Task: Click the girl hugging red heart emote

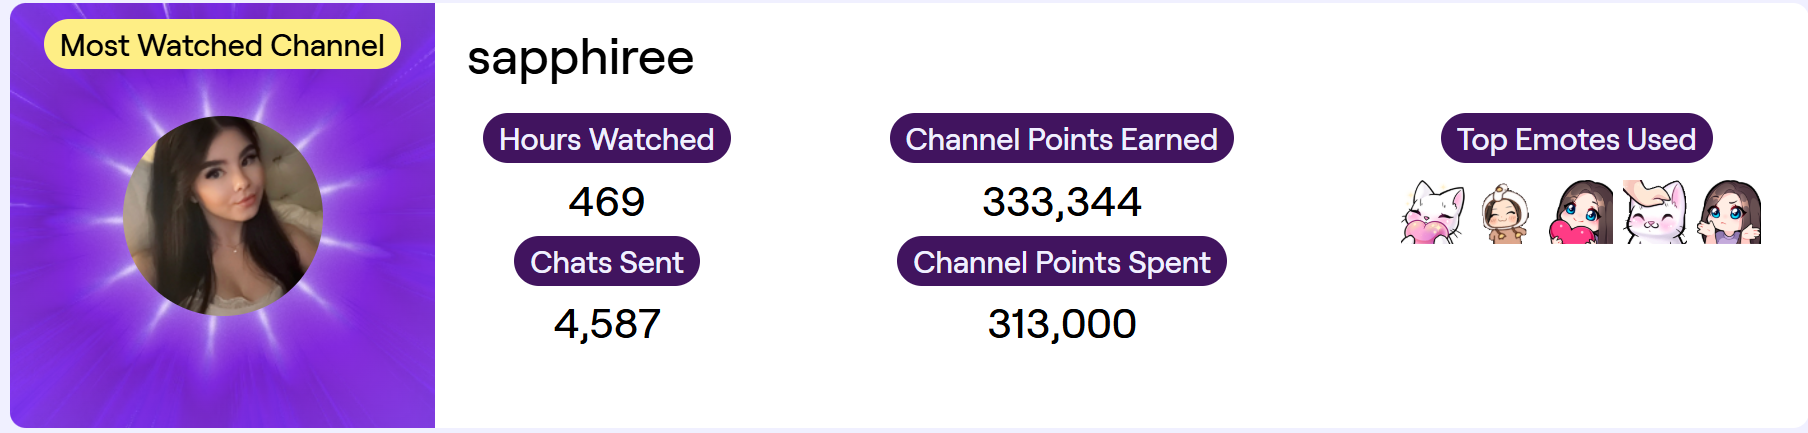Action: (1581, 212)
